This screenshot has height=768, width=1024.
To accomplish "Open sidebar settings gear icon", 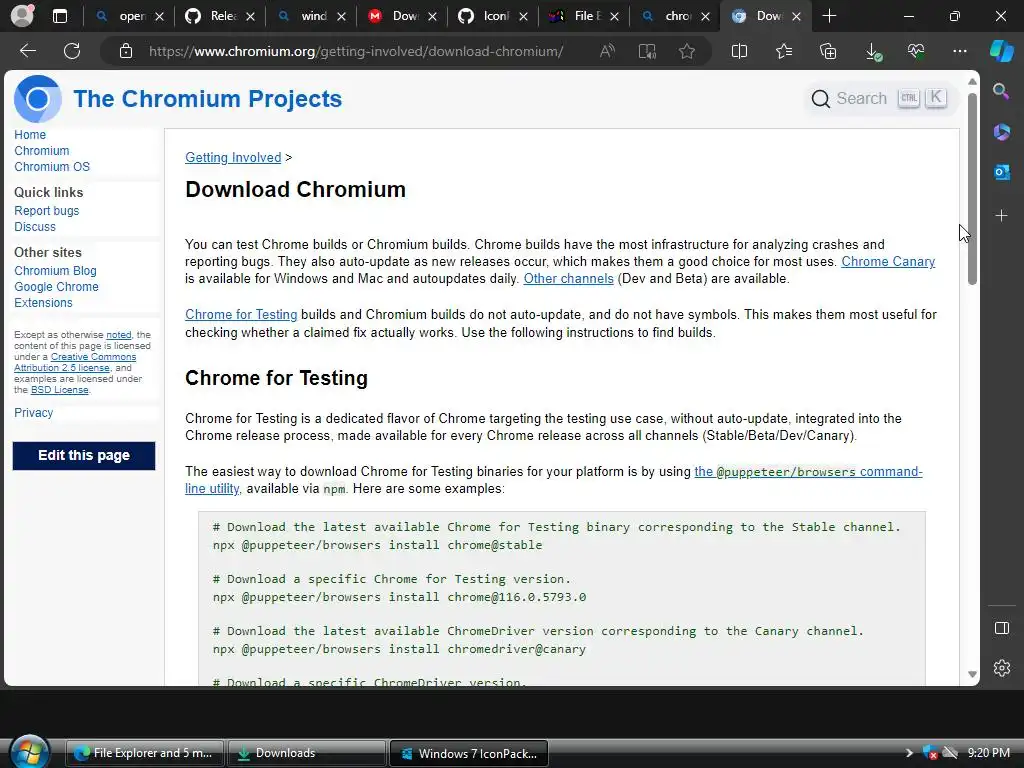I will 1002,668.
